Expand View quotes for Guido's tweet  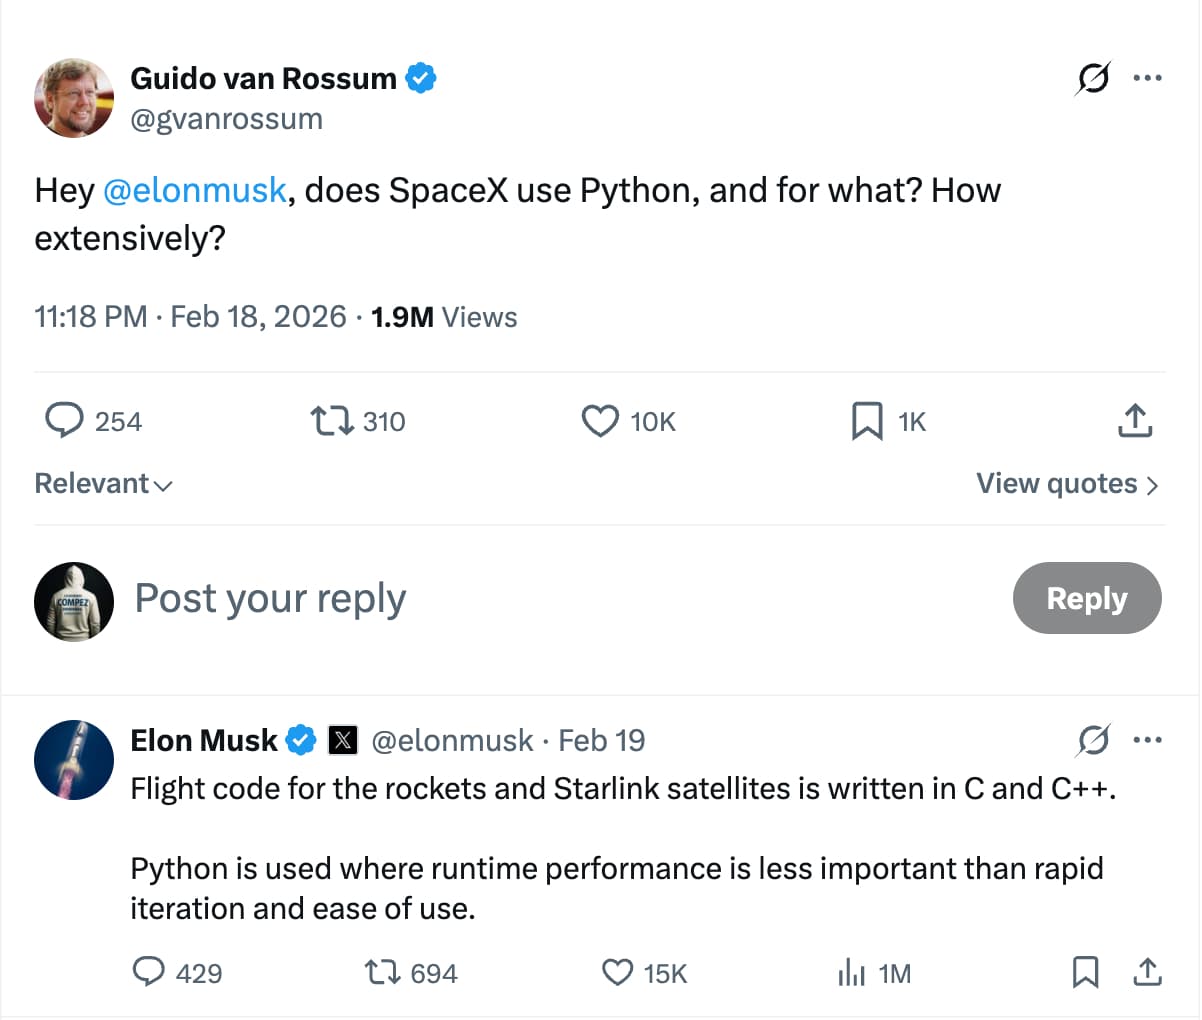1065,483
